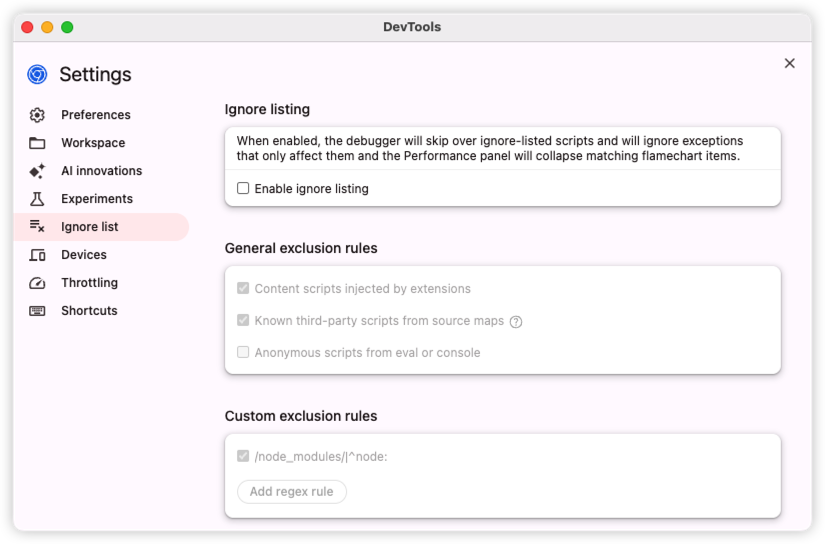Click the Experiments flask icon
This screenshot has height=544, width=825.
pyautogui.click(x=37, y=199)
